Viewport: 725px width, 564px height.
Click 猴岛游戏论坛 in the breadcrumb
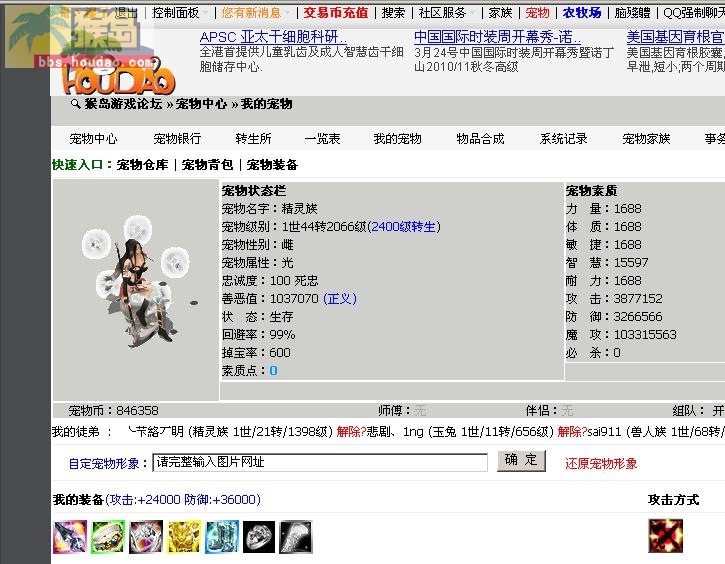point(123,104)
